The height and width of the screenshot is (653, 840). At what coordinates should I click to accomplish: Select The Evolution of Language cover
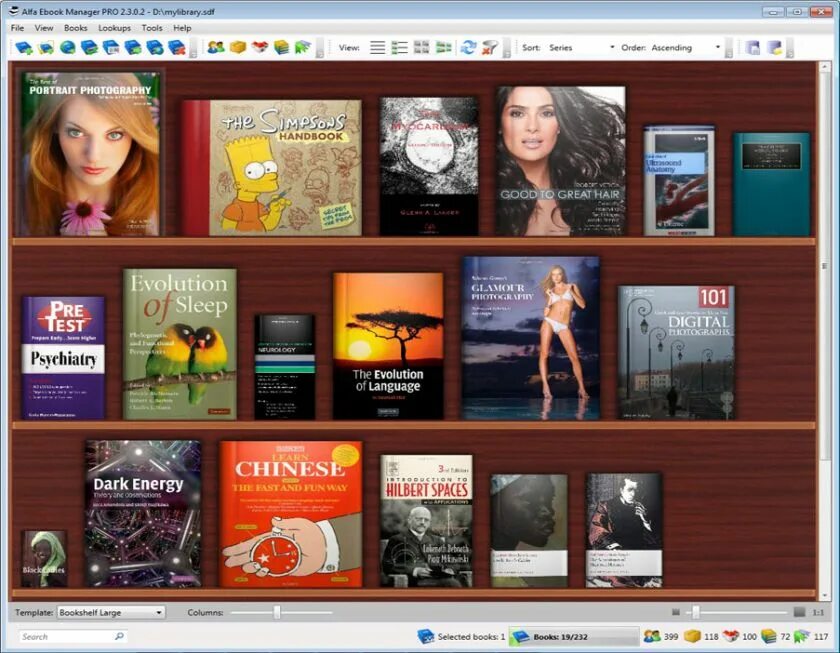pos(388,346)
